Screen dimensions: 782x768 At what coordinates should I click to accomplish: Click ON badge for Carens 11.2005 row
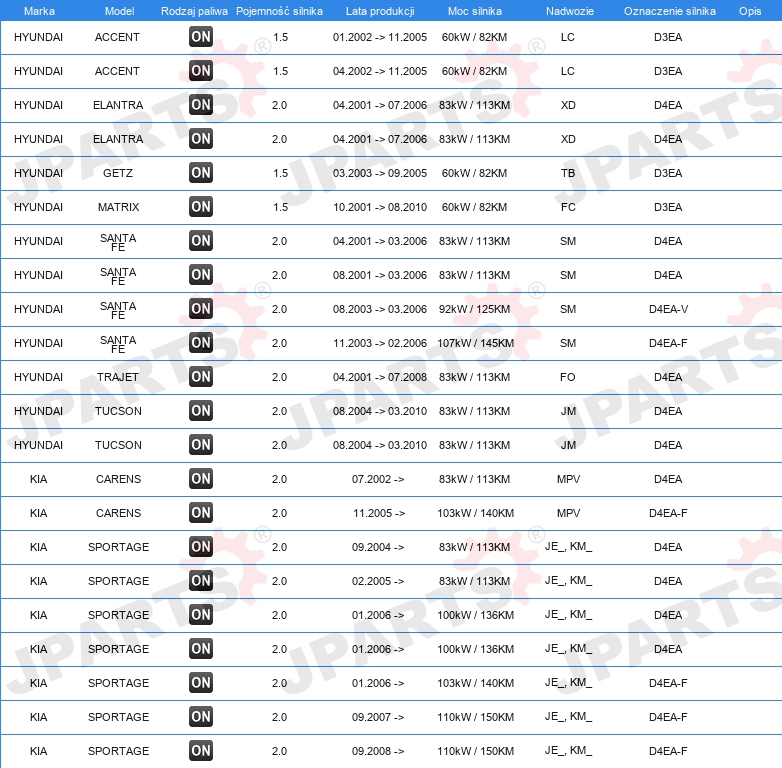pos(201,513)
